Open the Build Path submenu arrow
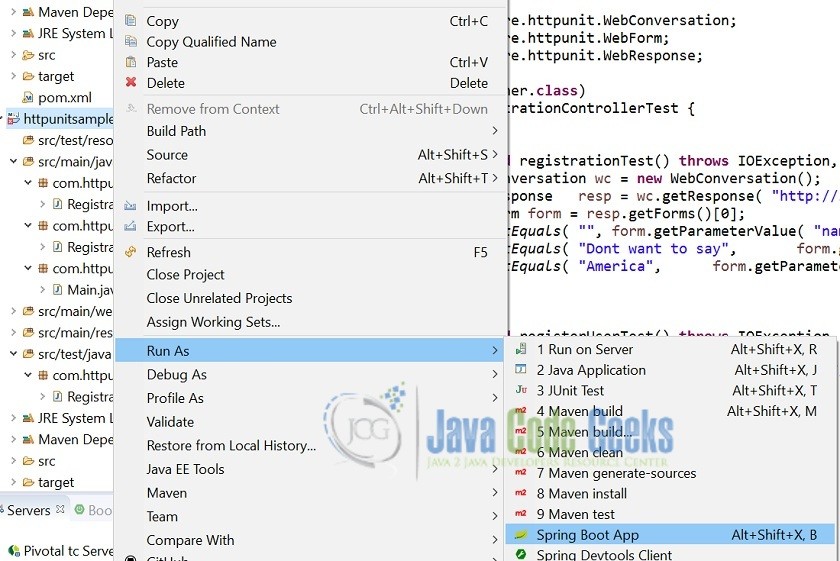 494,131
